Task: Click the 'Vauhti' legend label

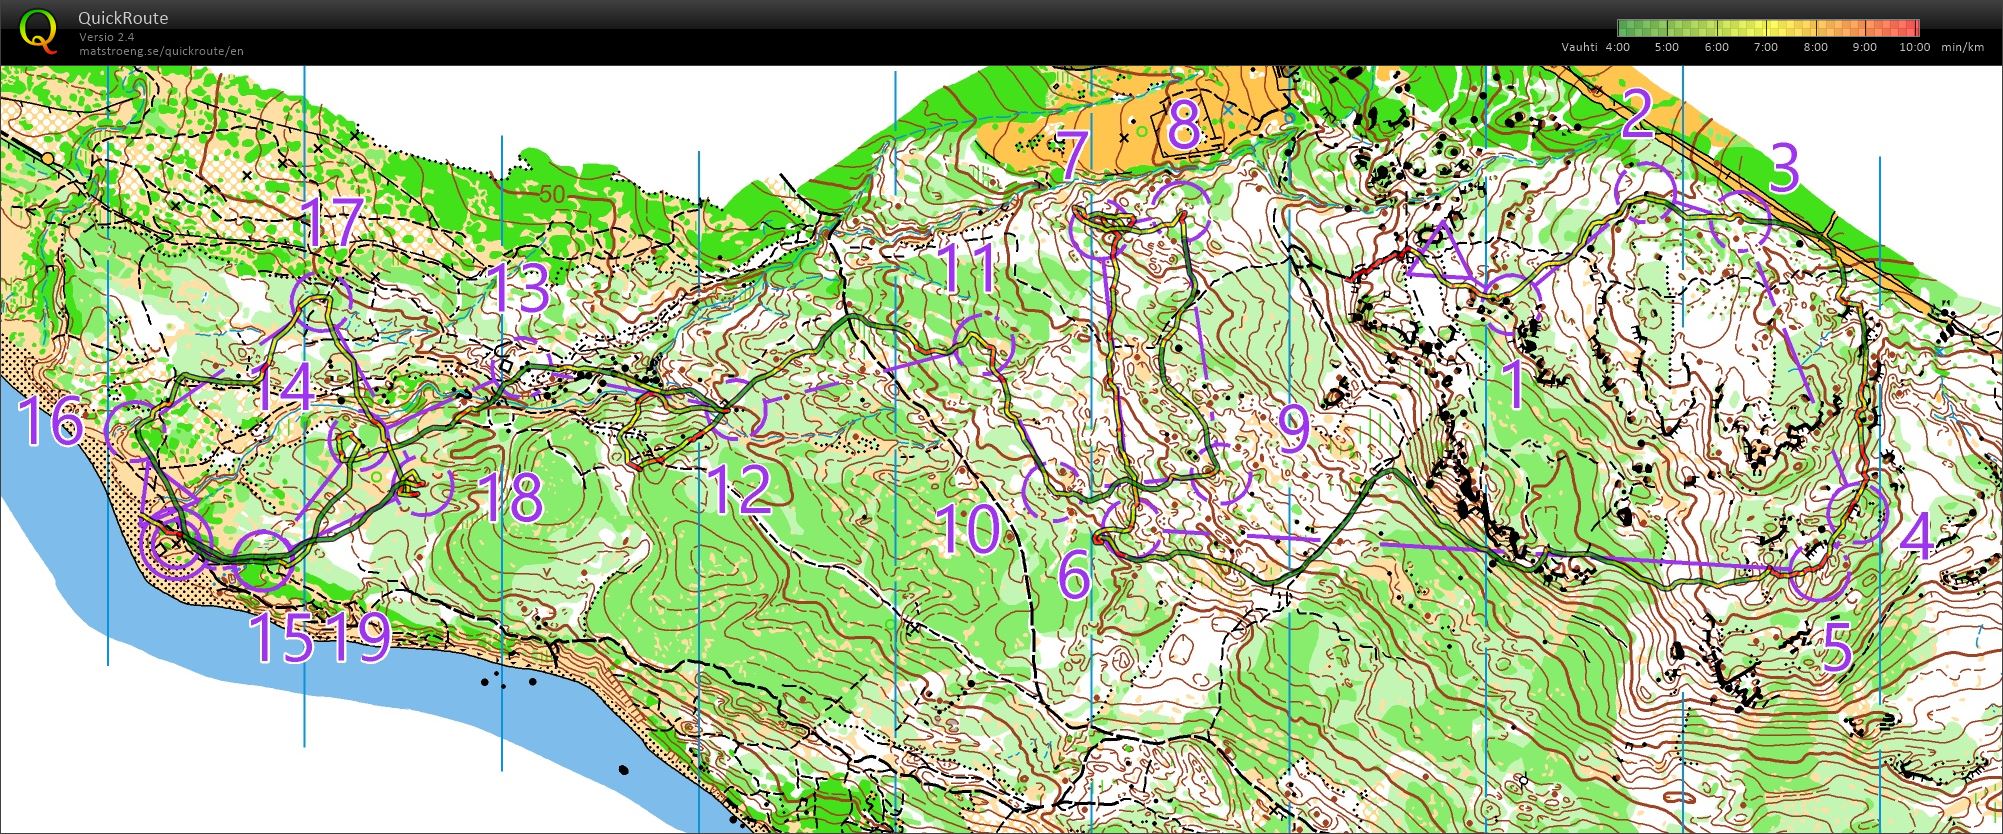Action: [1580, 47]
